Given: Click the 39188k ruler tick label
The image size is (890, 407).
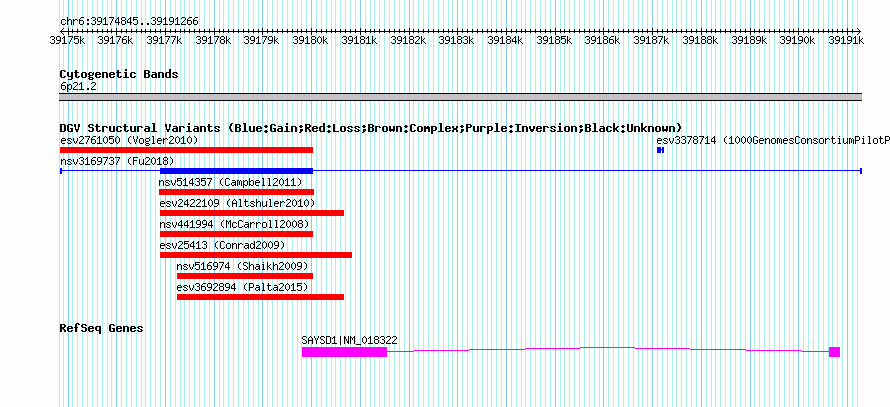Looking at the screenshot, I should pyautogui.click(x=700, y=40).
